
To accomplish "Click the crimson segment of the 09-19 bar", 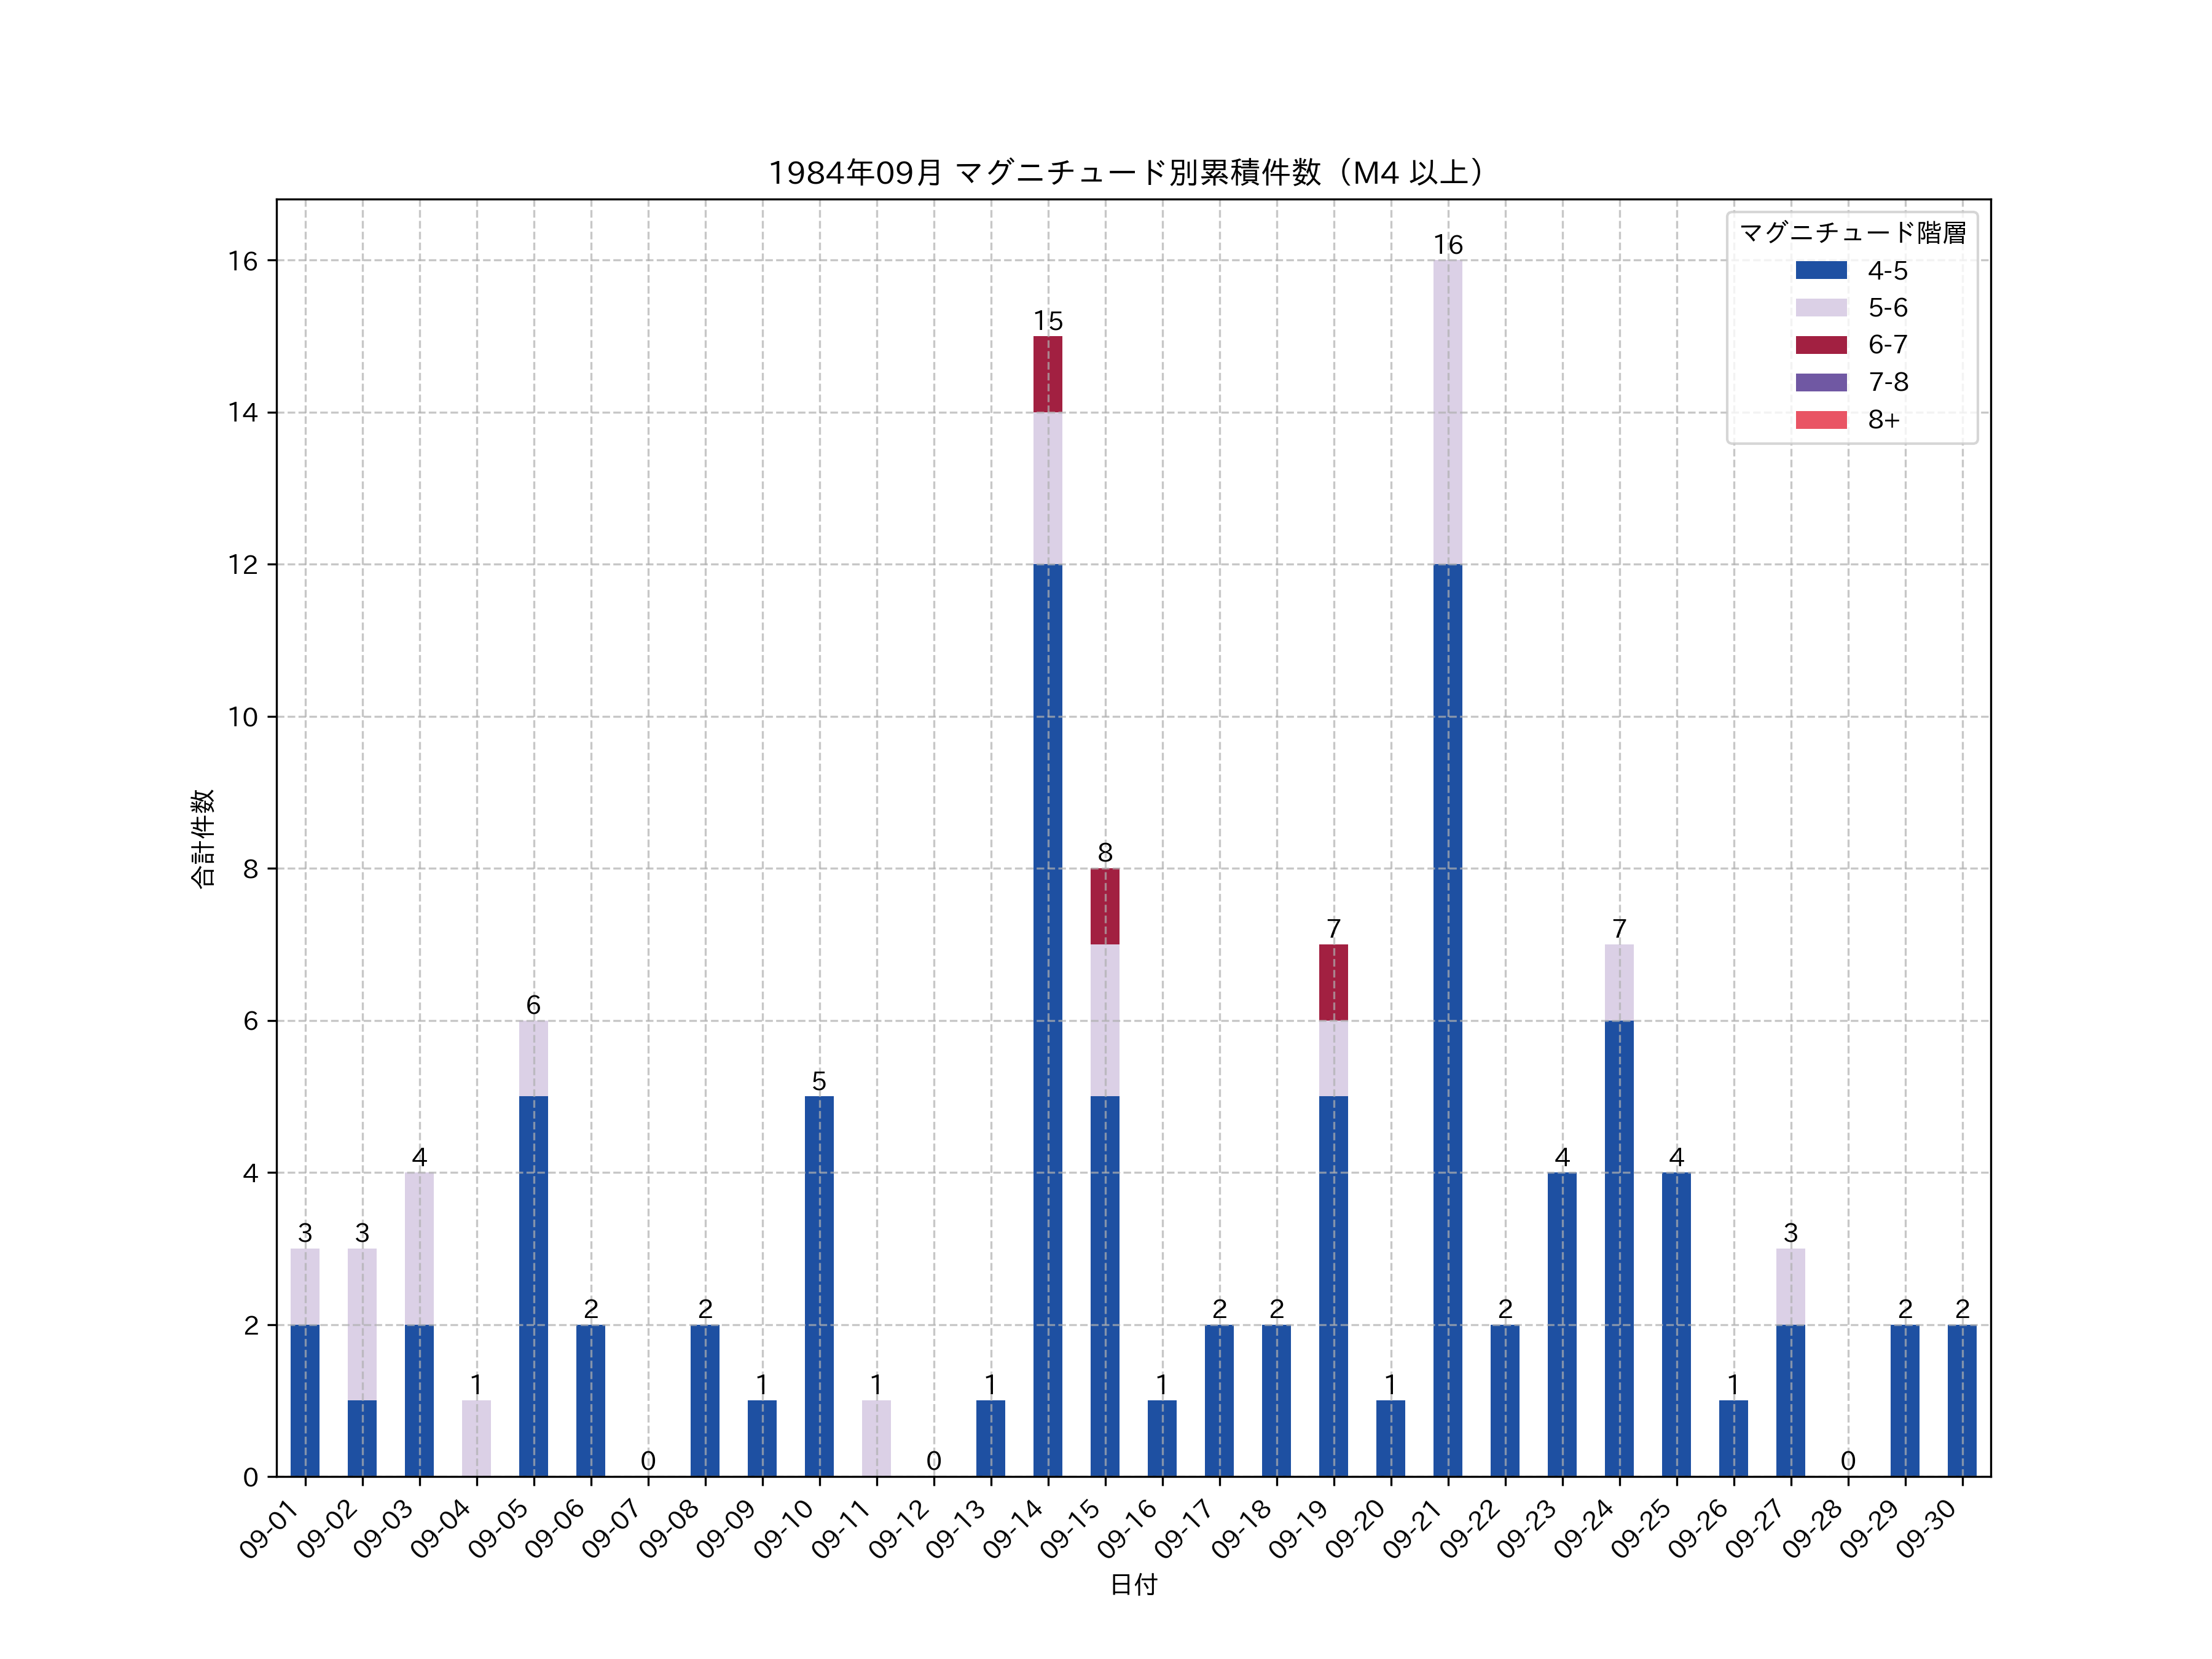I will point(1333,982).
